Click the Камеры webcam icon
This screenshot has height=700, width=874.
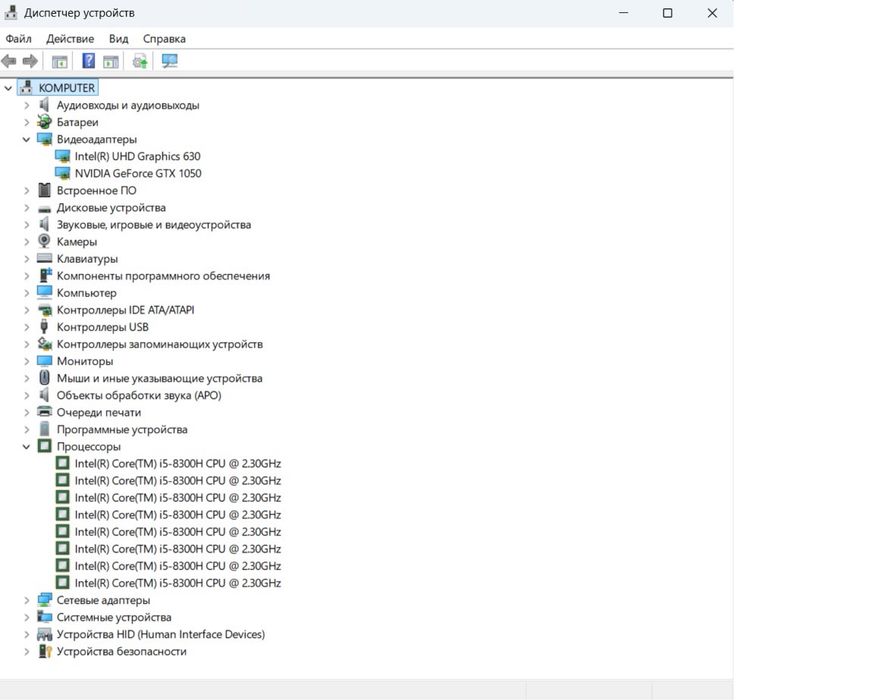click(x=44, y=241)
